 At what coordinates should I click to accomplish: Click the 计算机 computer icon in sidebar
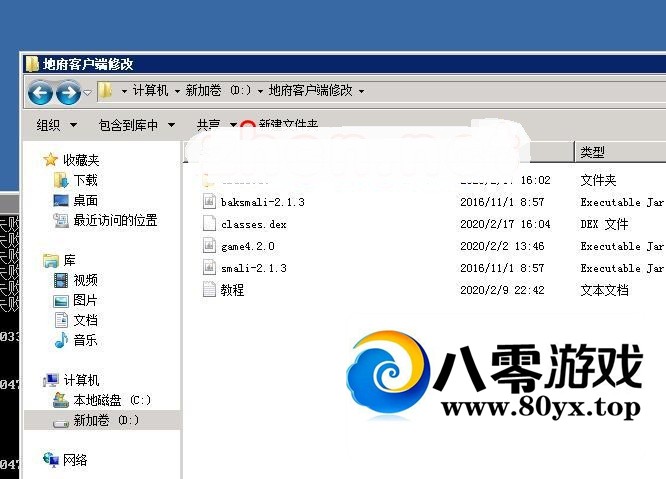[51, 380]
